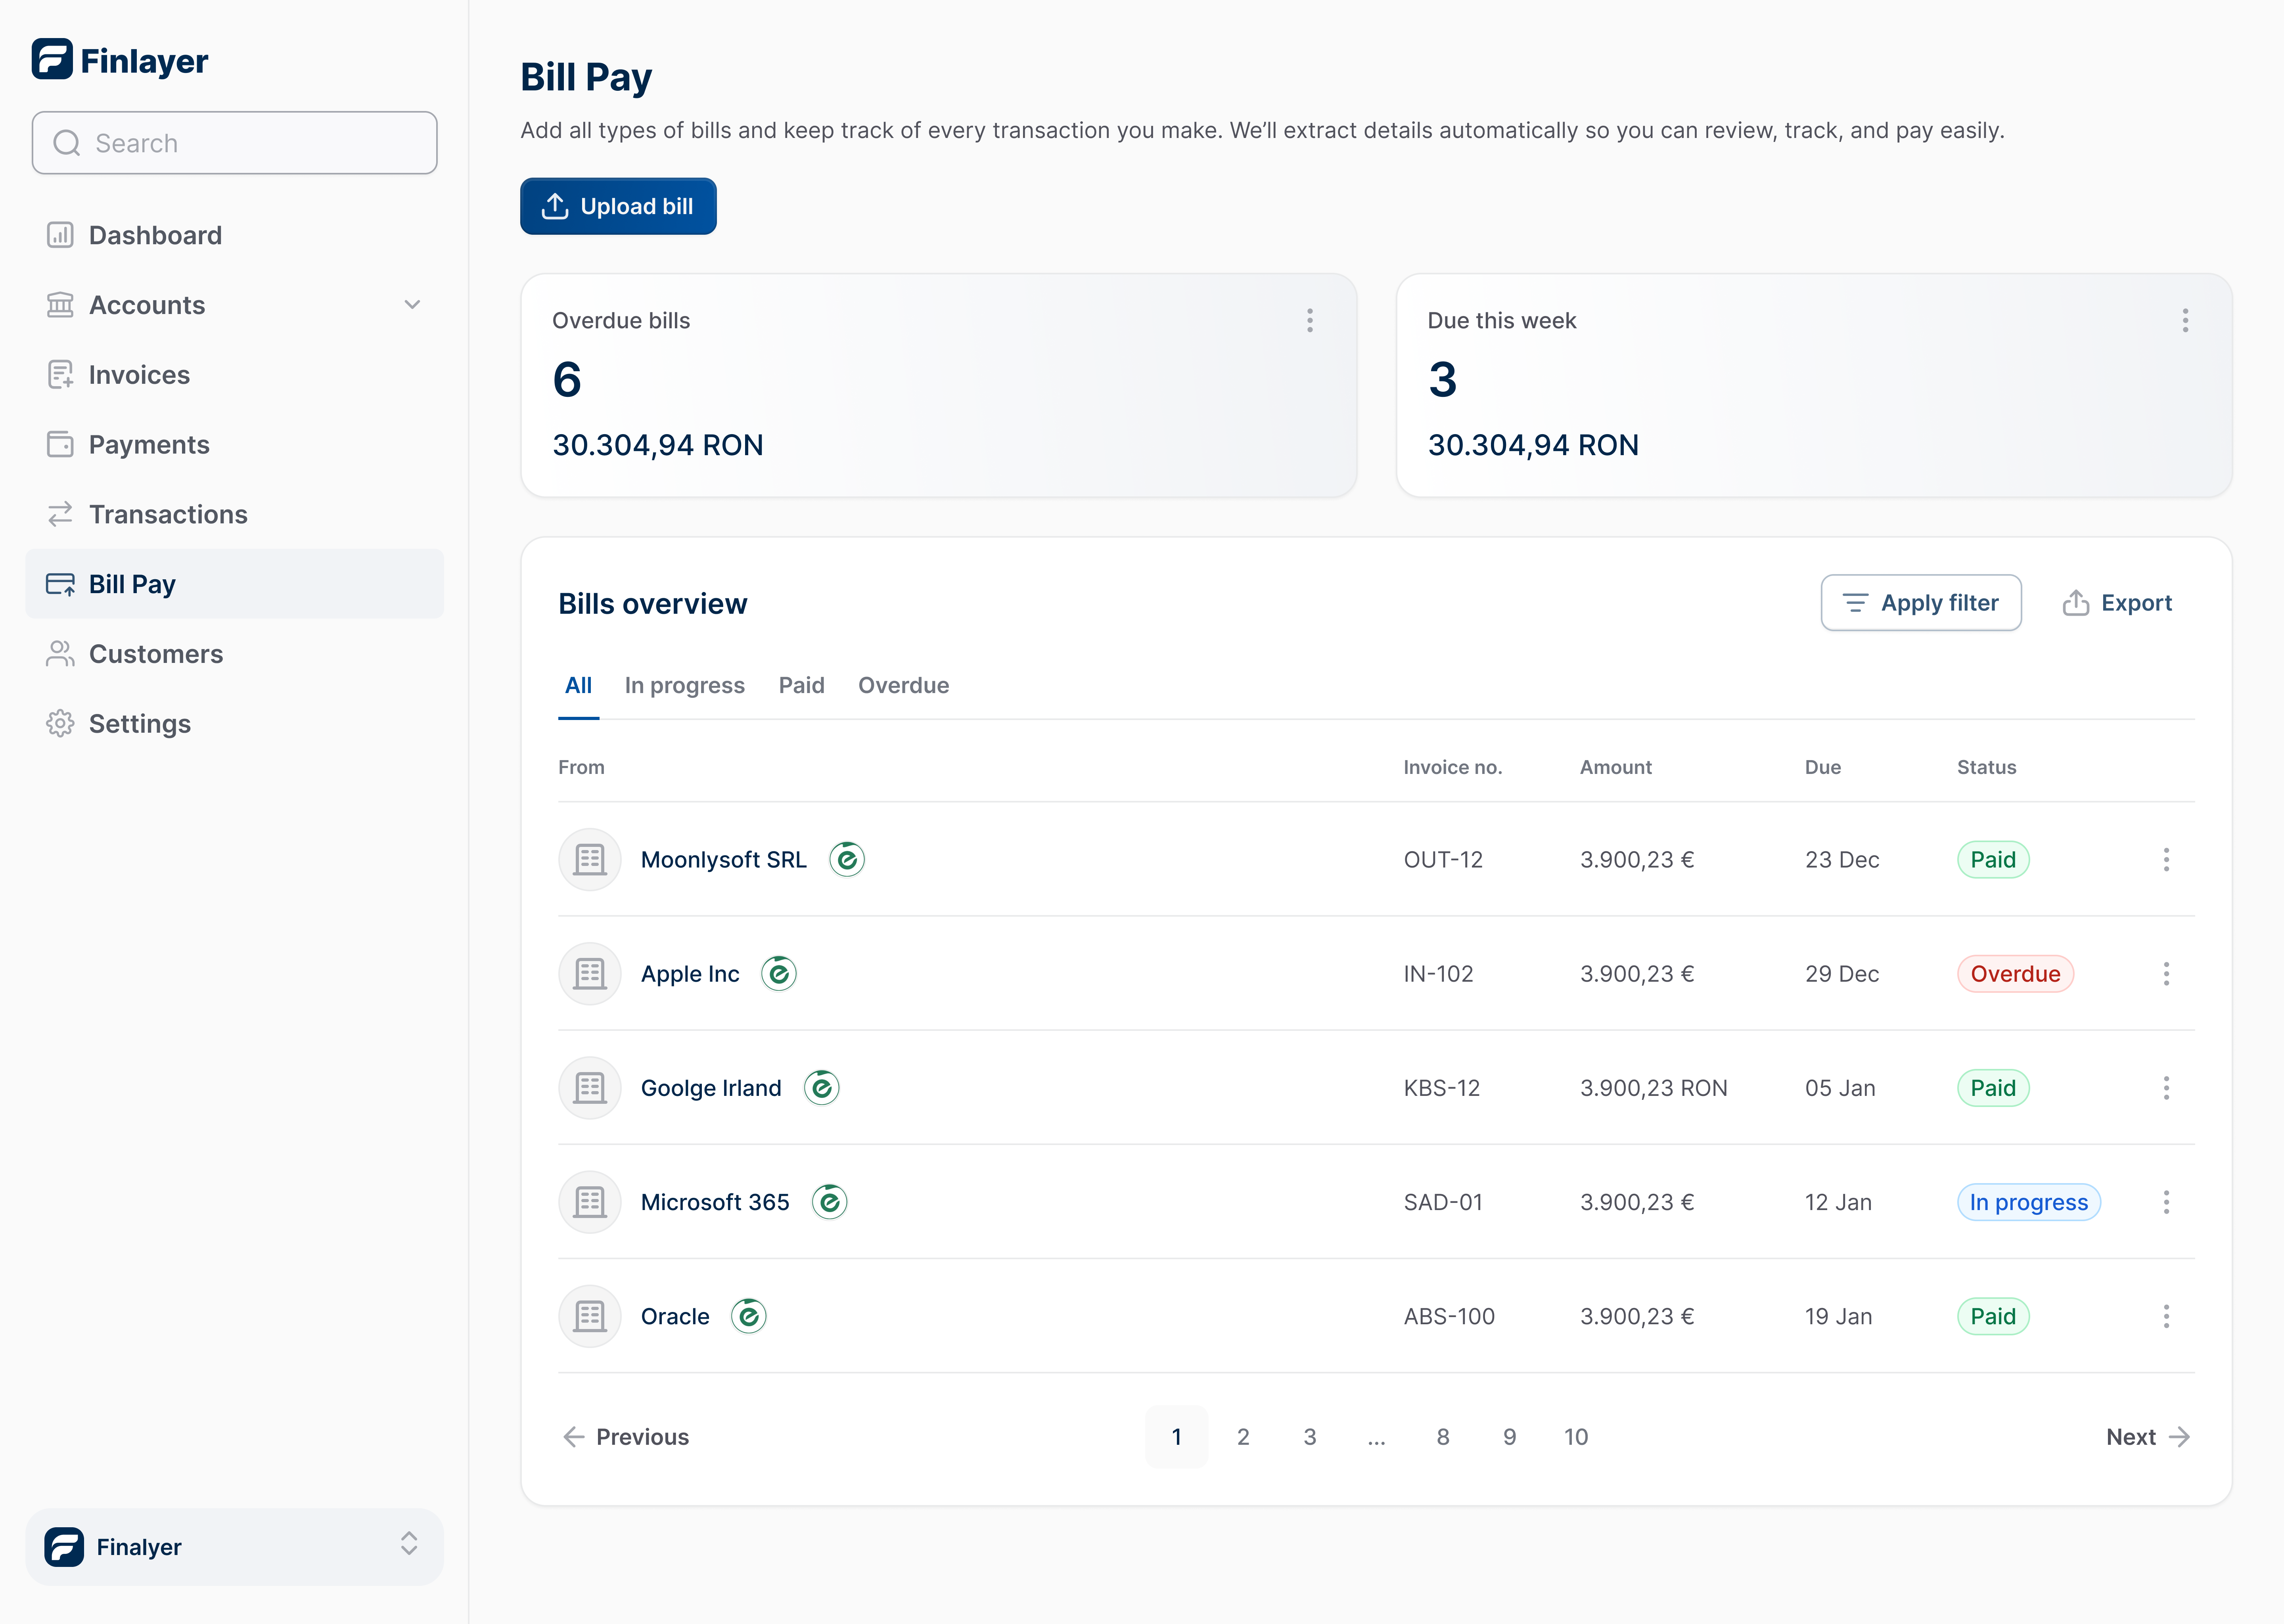Open the Dashboard sidebar icon
The image size is (2284, 1624).
coord(60,235)
